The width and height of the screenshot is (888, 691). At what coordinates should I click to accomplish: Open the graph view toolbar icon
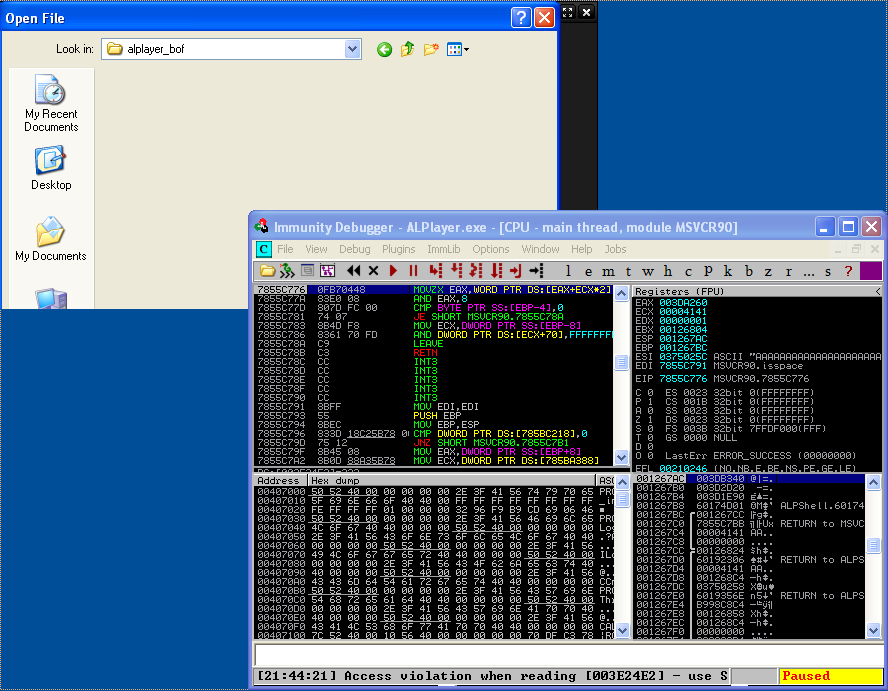point(327,271)
